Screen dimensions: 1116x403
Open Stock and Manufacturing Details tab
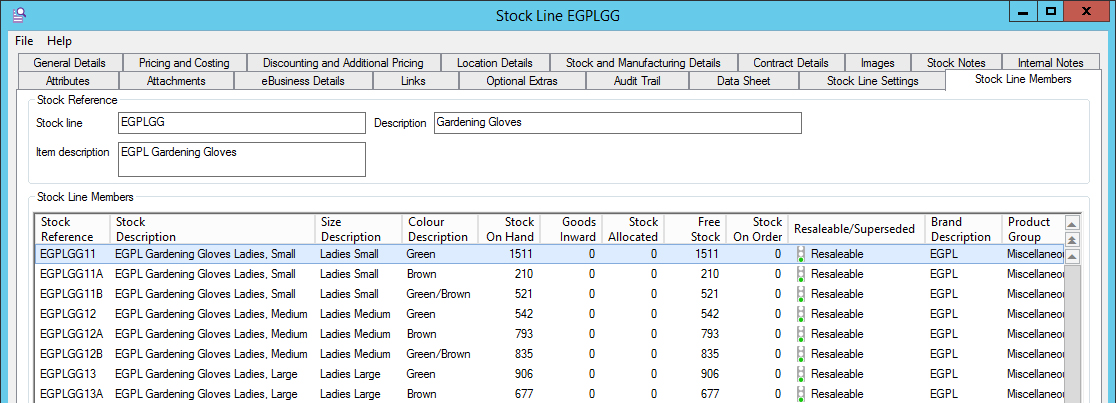pos(643,63)
